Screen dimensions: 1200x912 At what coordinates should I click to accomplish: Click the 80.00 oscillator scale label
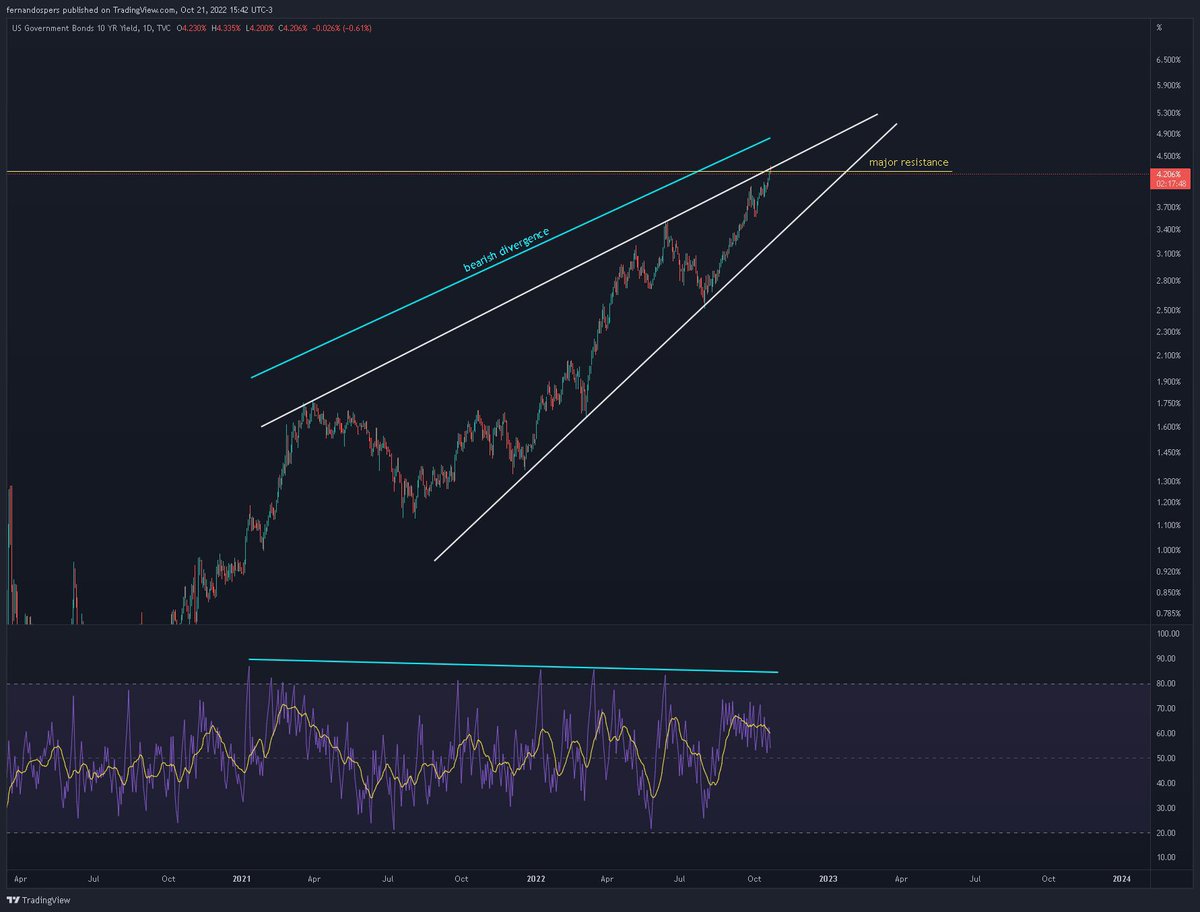click(x=1168, y=684)
